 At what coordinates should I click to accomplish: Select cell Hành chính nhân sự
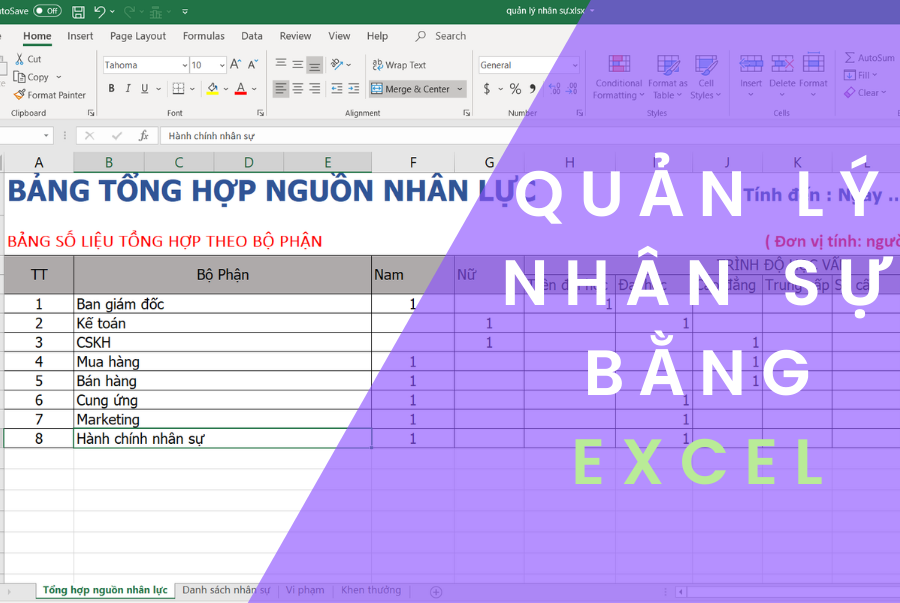(x=223, y=439)
